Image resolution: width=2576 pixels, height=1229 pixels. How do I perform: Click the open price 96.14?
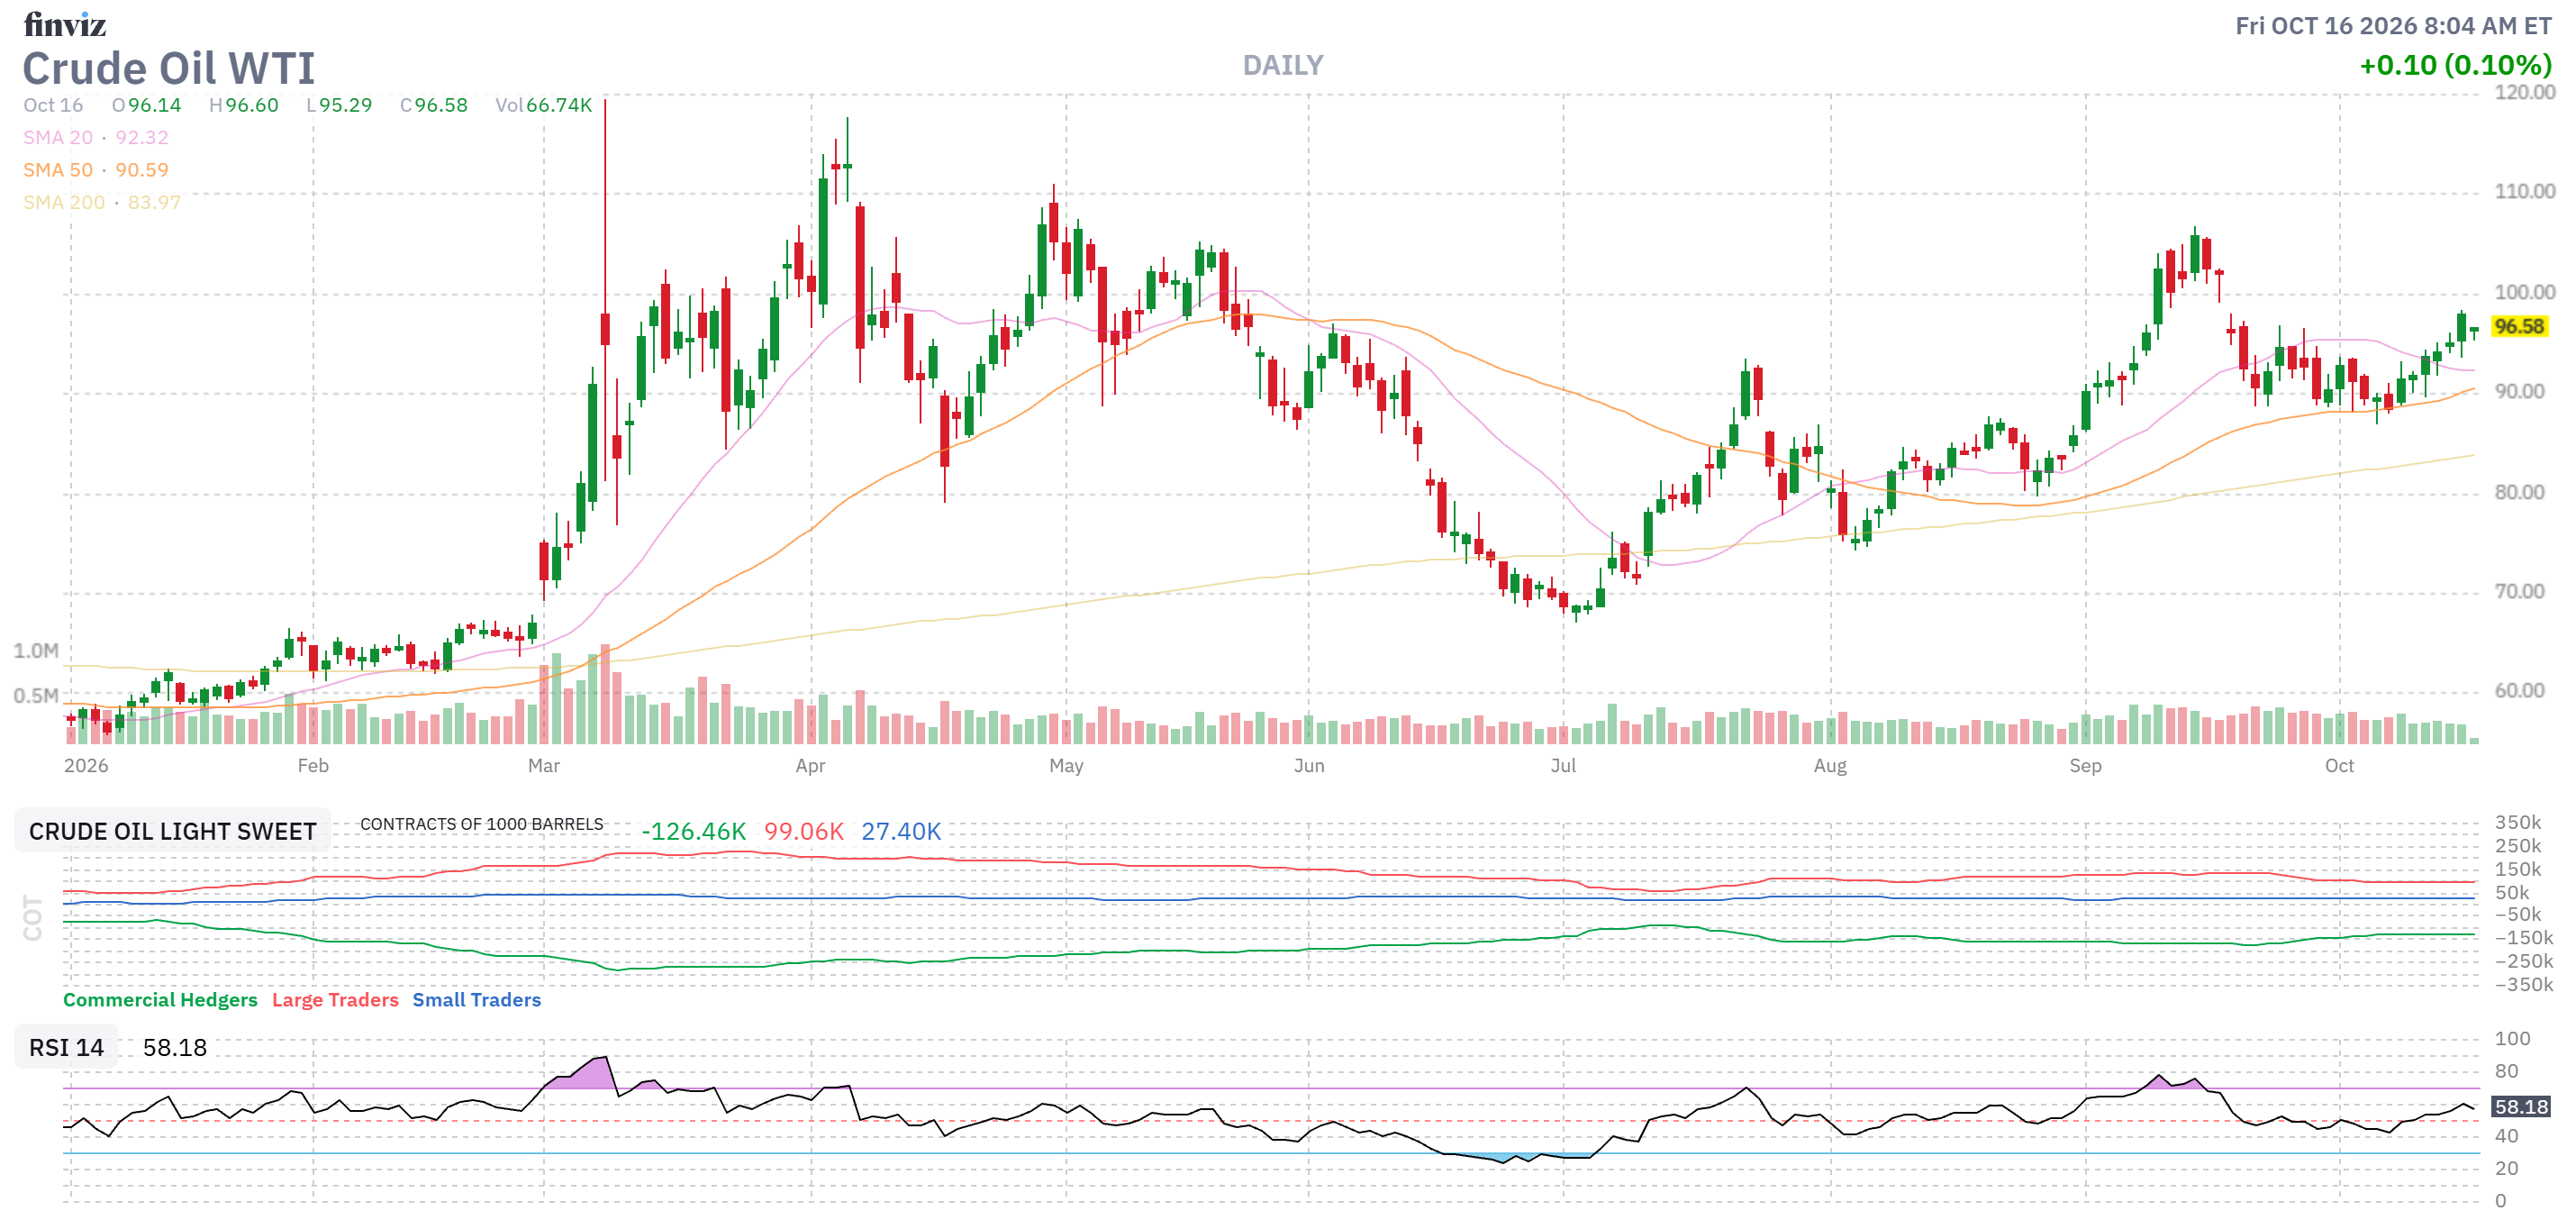(x=154, y=105)
